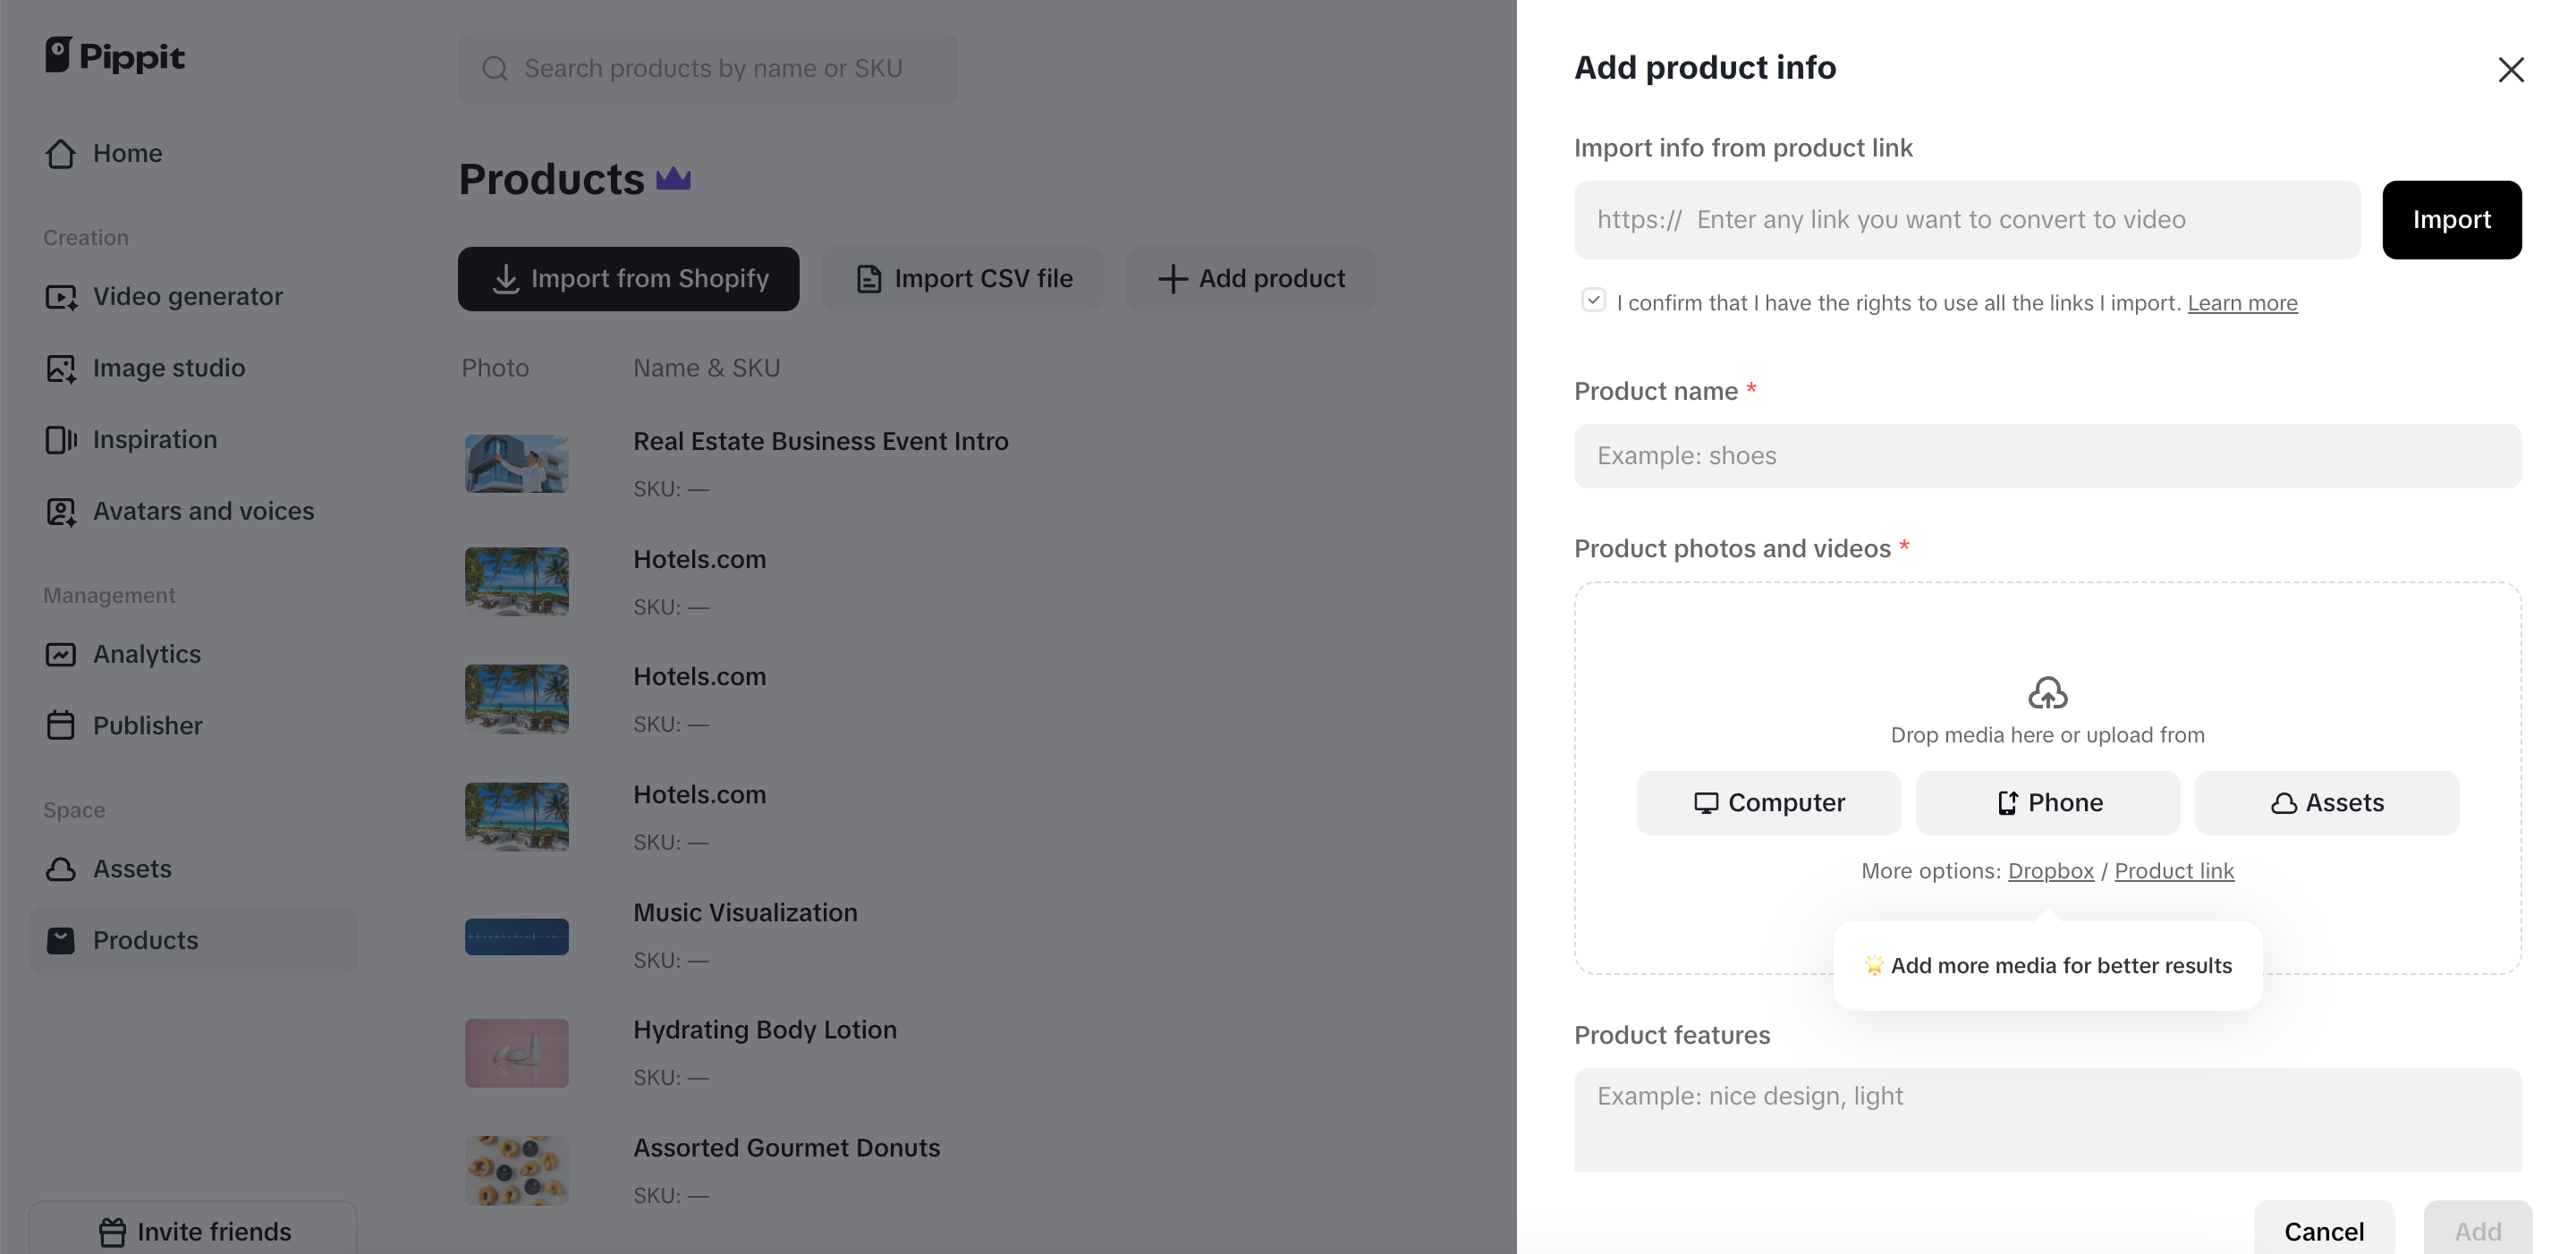
Task: Uncheck the rights confirmation checkbox
Action: point(1592,300)
